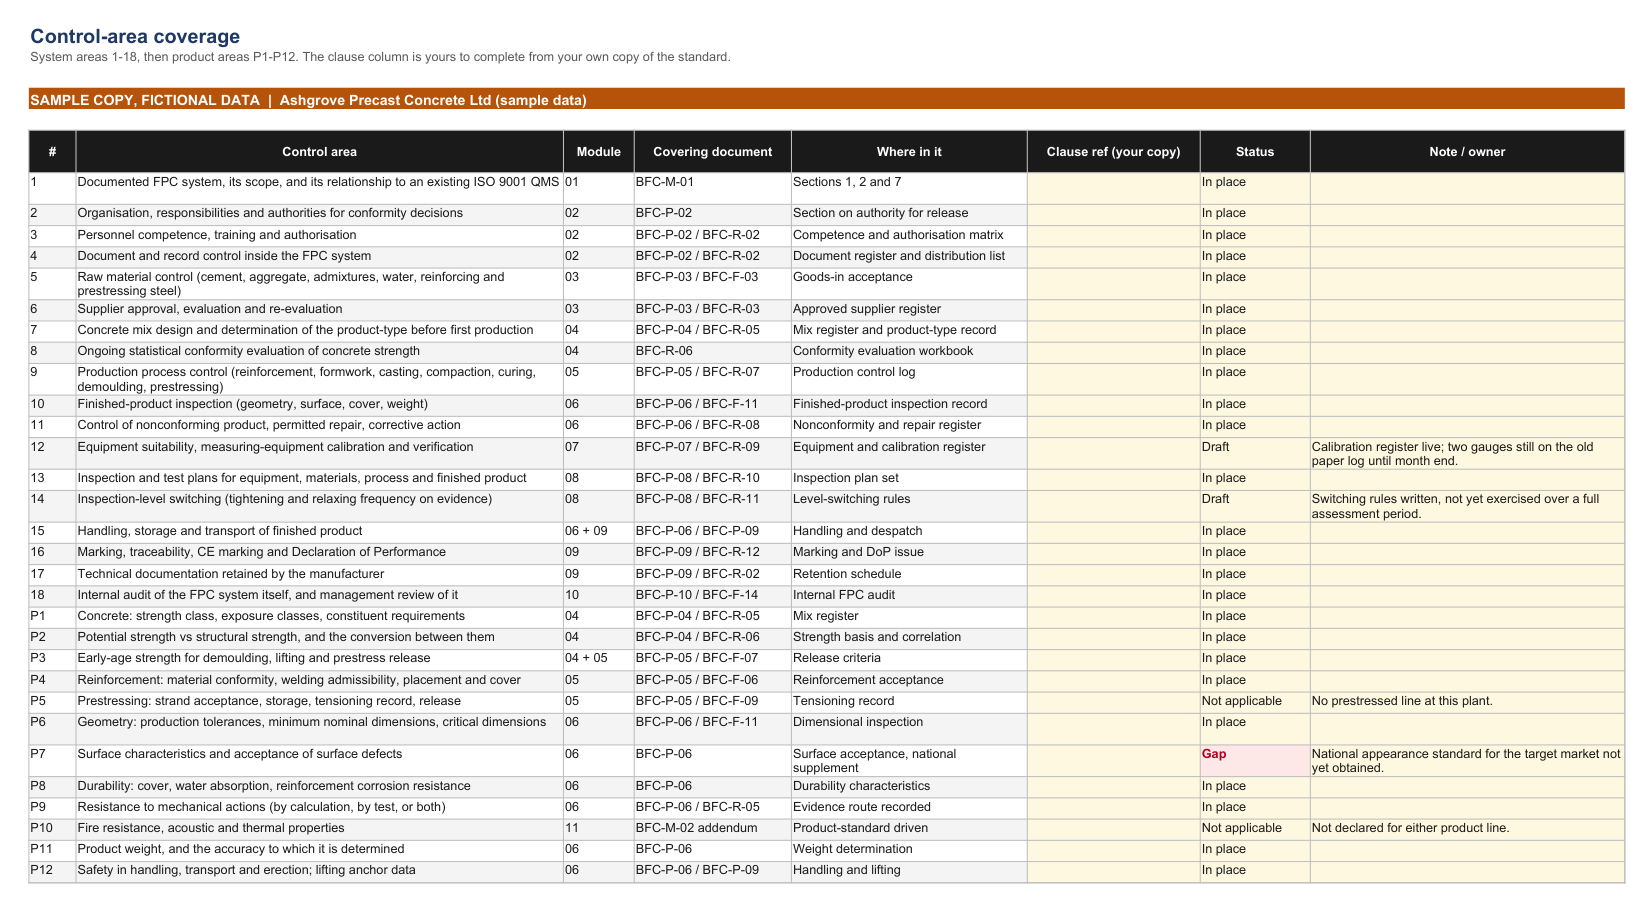Click "Supplier approval, evaluation and re-evaluation" row text
This screenshot has width=1652, height=910.
pyautogui.click(x=210, y=310)
